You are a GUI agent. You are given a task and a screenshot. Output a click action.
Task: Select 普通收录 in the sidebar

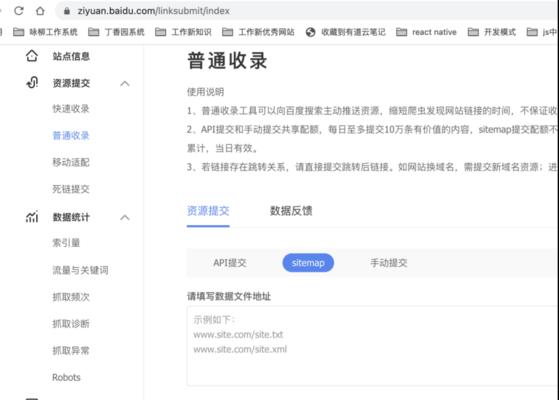71,135
